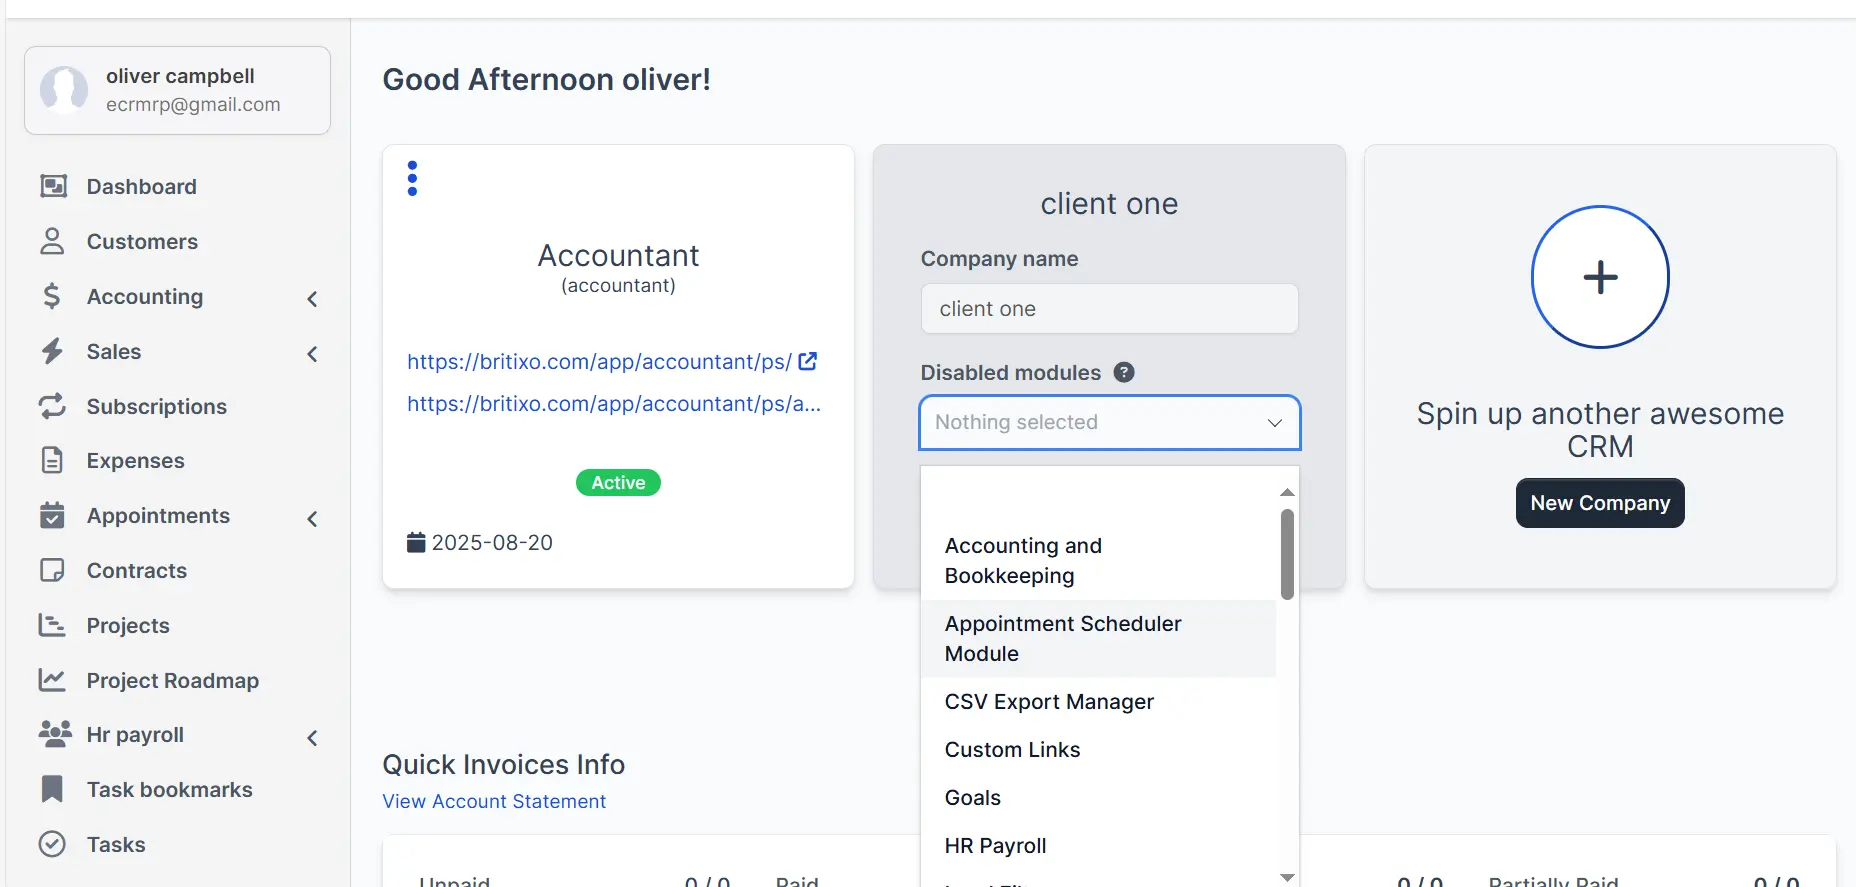Expand the Sales sidebar section
The image size is (1856, 887).
click(x=311, y=353)
